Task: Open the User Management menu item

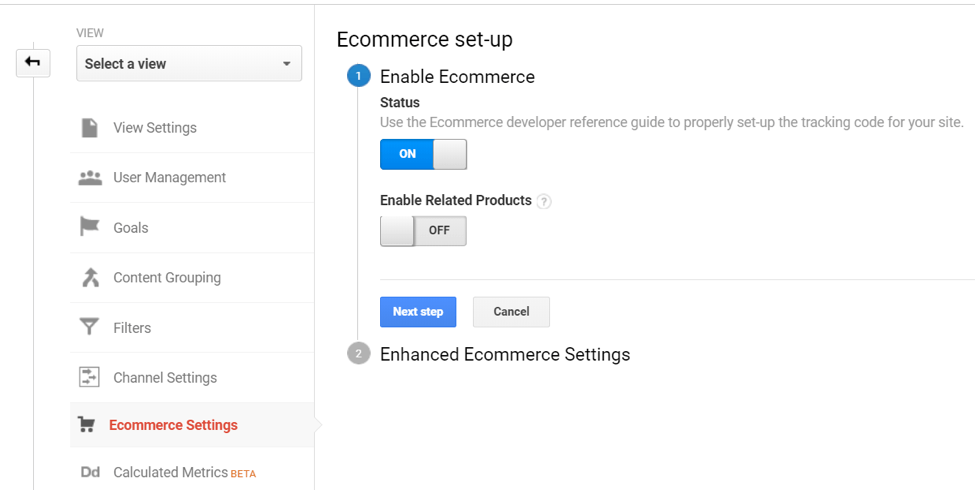Action: click(169, 178)
